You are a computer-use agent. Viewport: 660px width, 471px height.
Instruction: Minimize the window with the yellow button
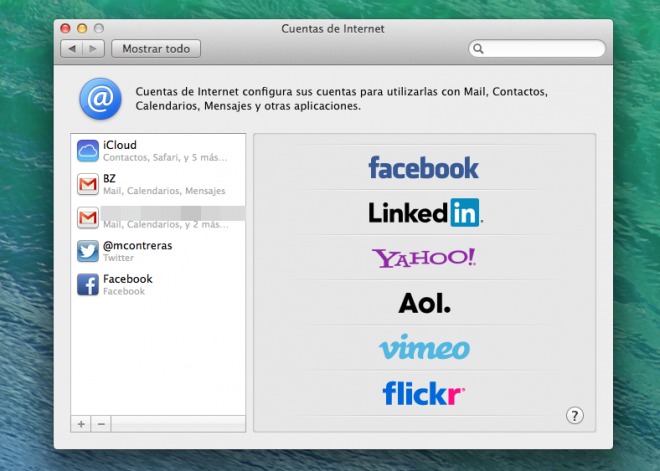82,28
